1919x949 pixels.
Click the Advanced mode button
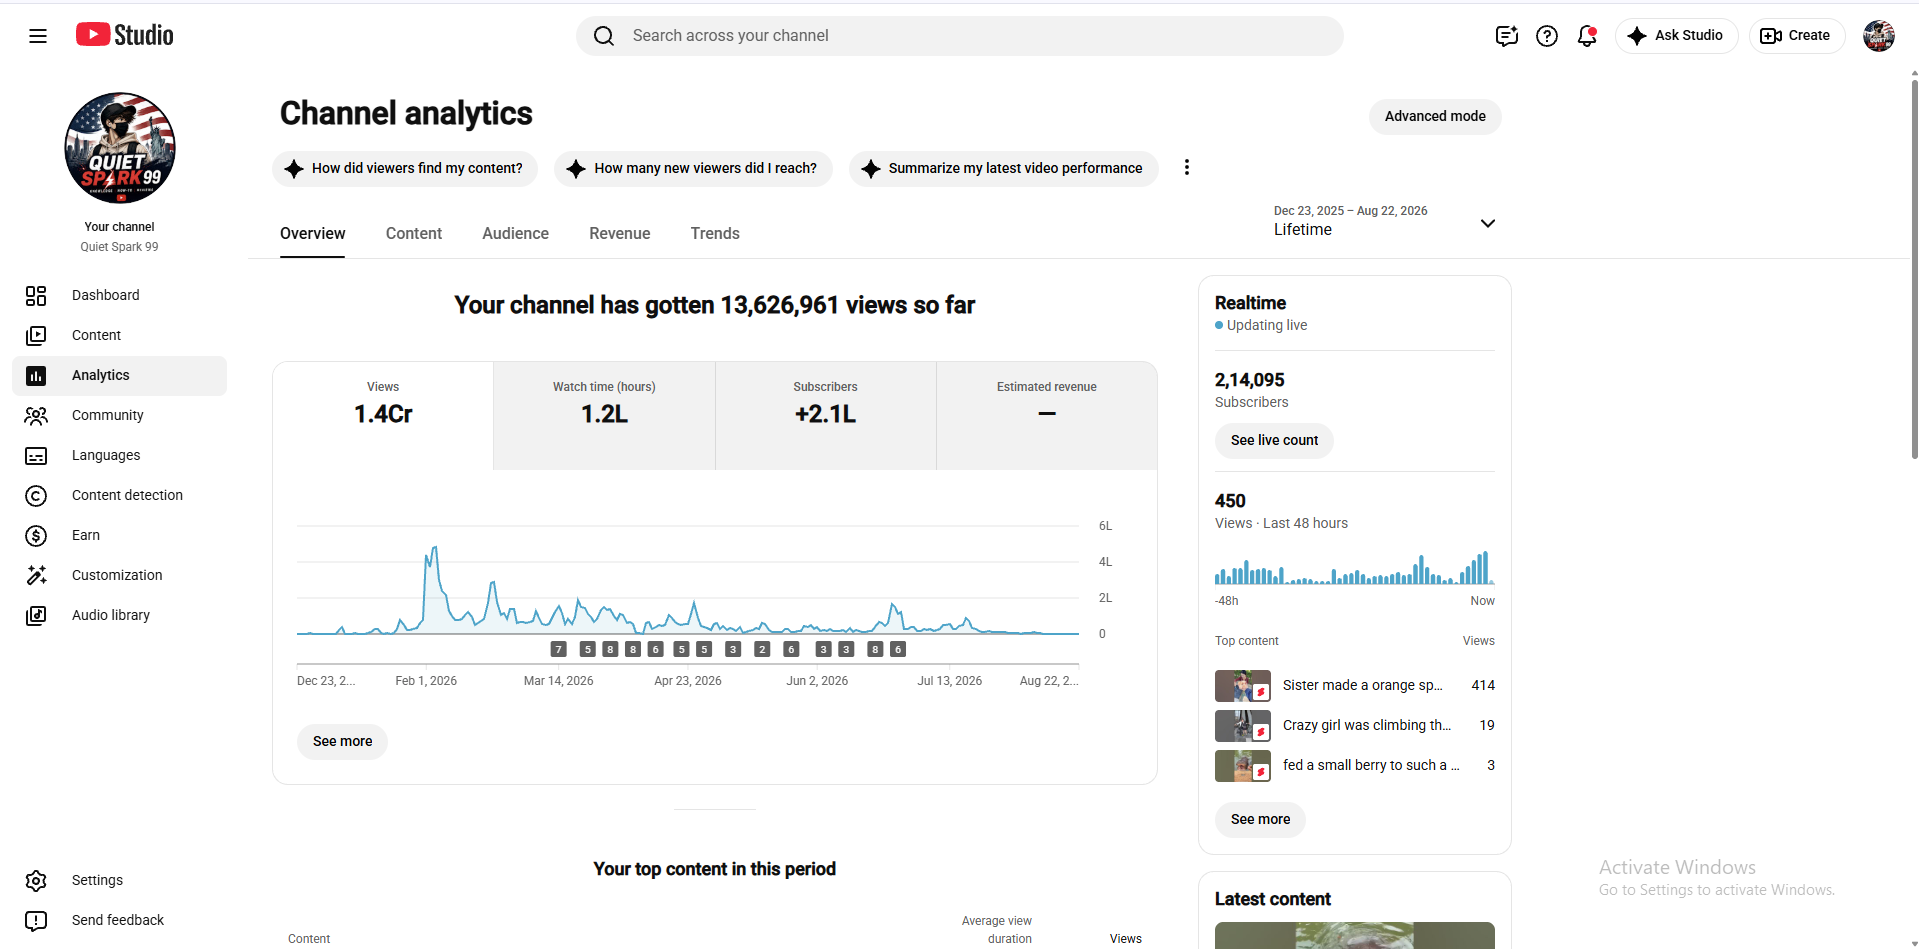pos(1435,116)
